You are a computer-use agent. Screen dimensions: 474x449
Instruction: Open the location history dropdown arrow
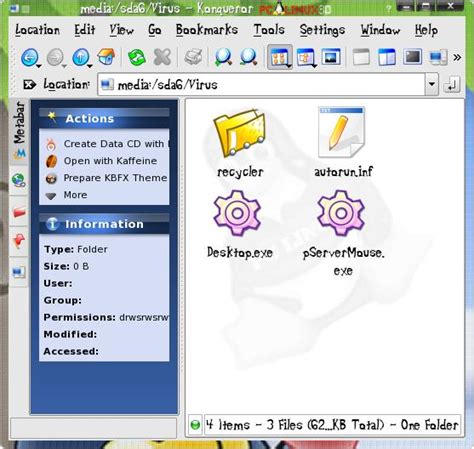pyautogui.click(x=432, y=84)
